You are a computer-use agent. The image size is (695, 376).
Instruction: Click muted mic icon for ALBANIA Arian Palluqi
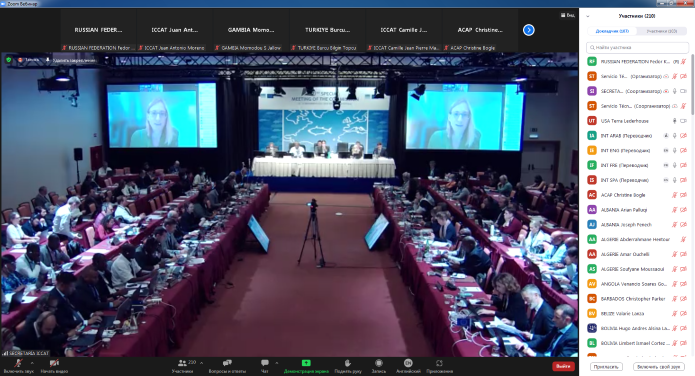[x=675, y=210]
